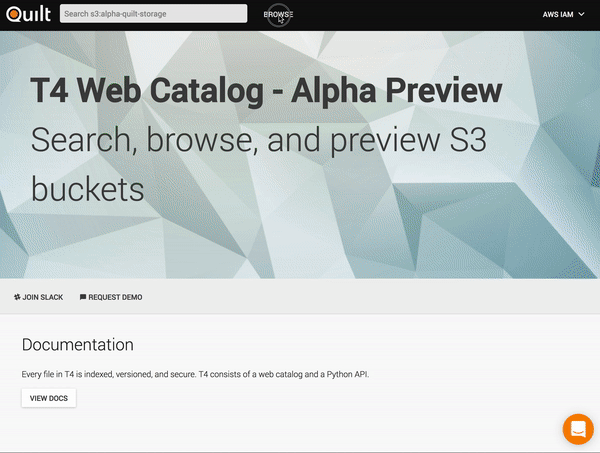This screenshot has width=600, height=453.
Task: Click the orange Q in Quilt logo
Action: pos(14,14)
